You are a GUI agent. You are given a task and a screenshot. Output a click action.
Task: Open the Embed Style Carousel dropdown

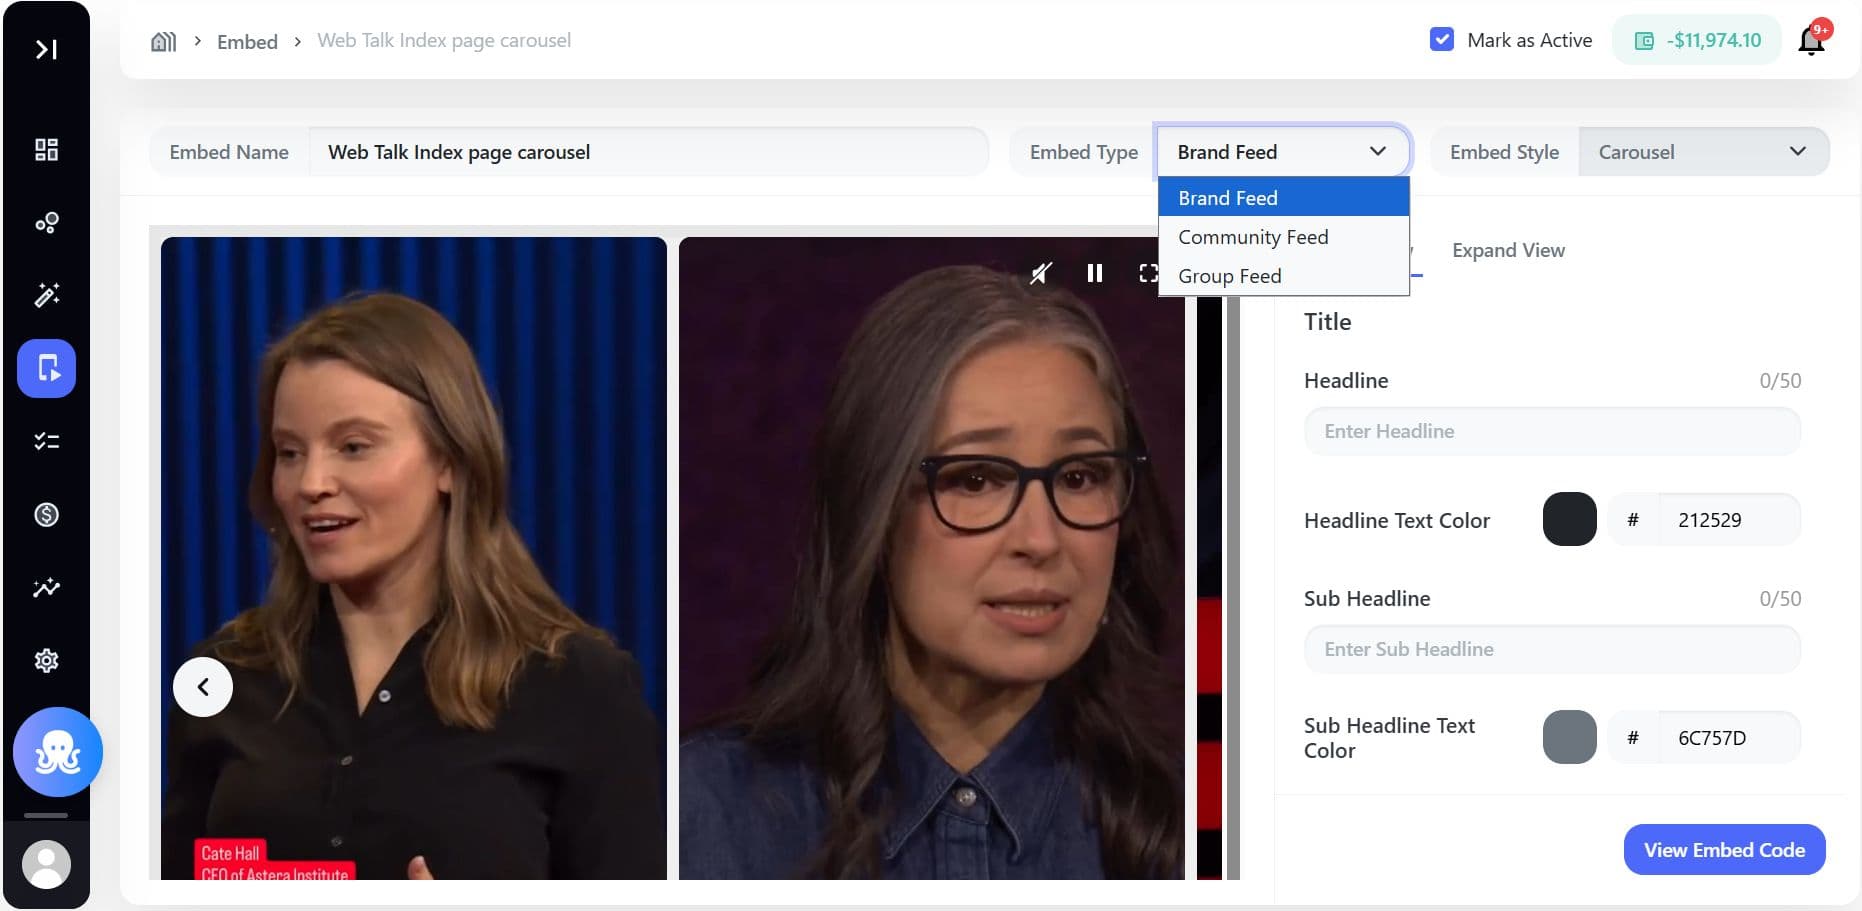point(1703,152)
